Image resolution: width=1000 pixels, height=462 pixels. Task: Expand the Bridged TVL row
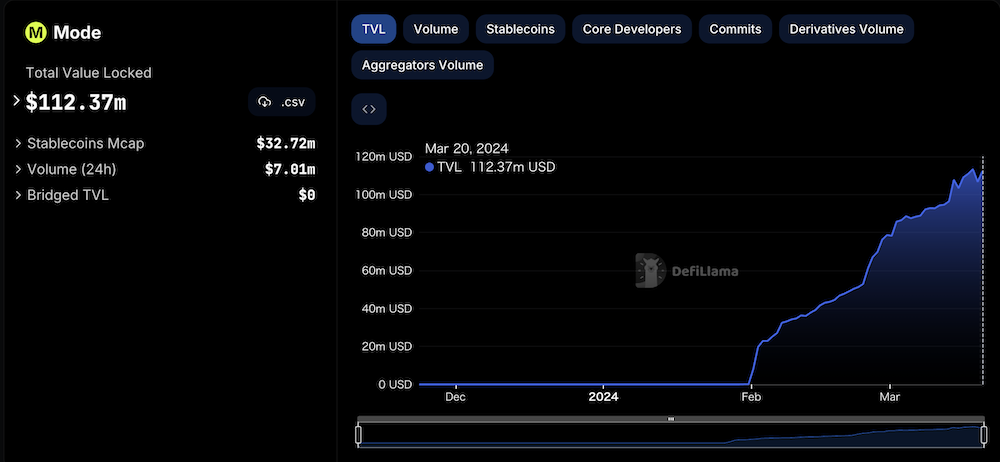[18, 195]
